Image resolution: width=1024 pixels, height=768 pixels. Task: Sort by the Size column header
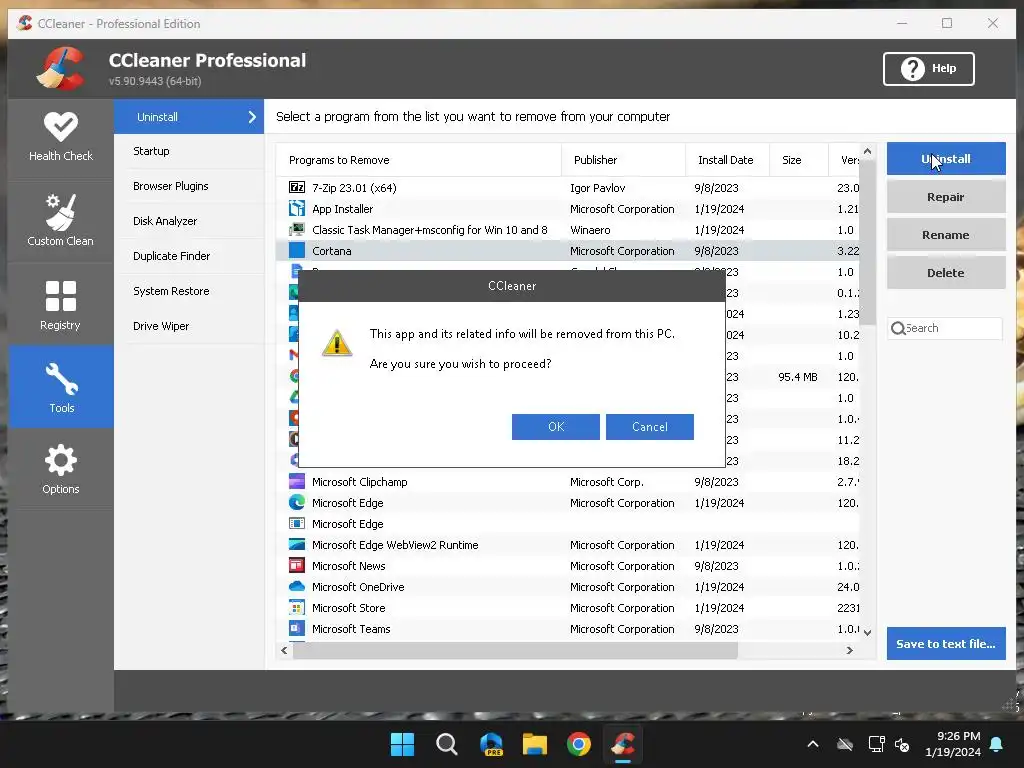pyautogui.click(x=799, y=160)
